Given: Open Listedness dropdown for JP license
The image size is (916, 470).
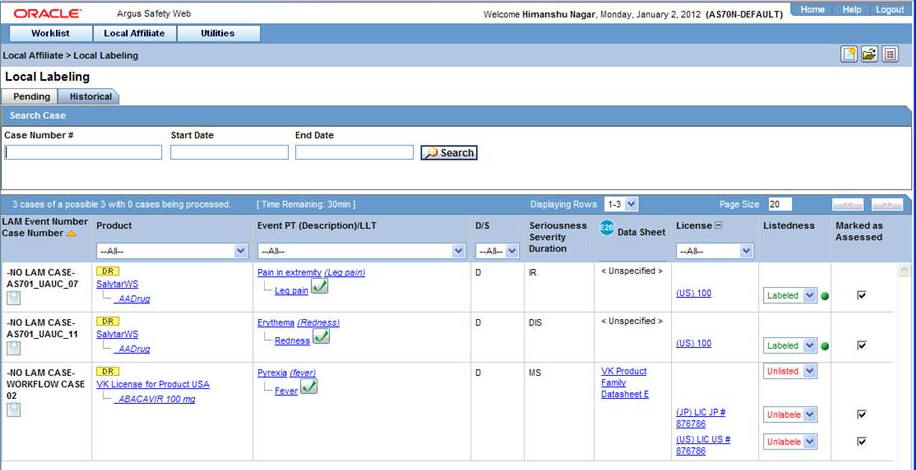Looking at the screenshot, I should point(790,415).
